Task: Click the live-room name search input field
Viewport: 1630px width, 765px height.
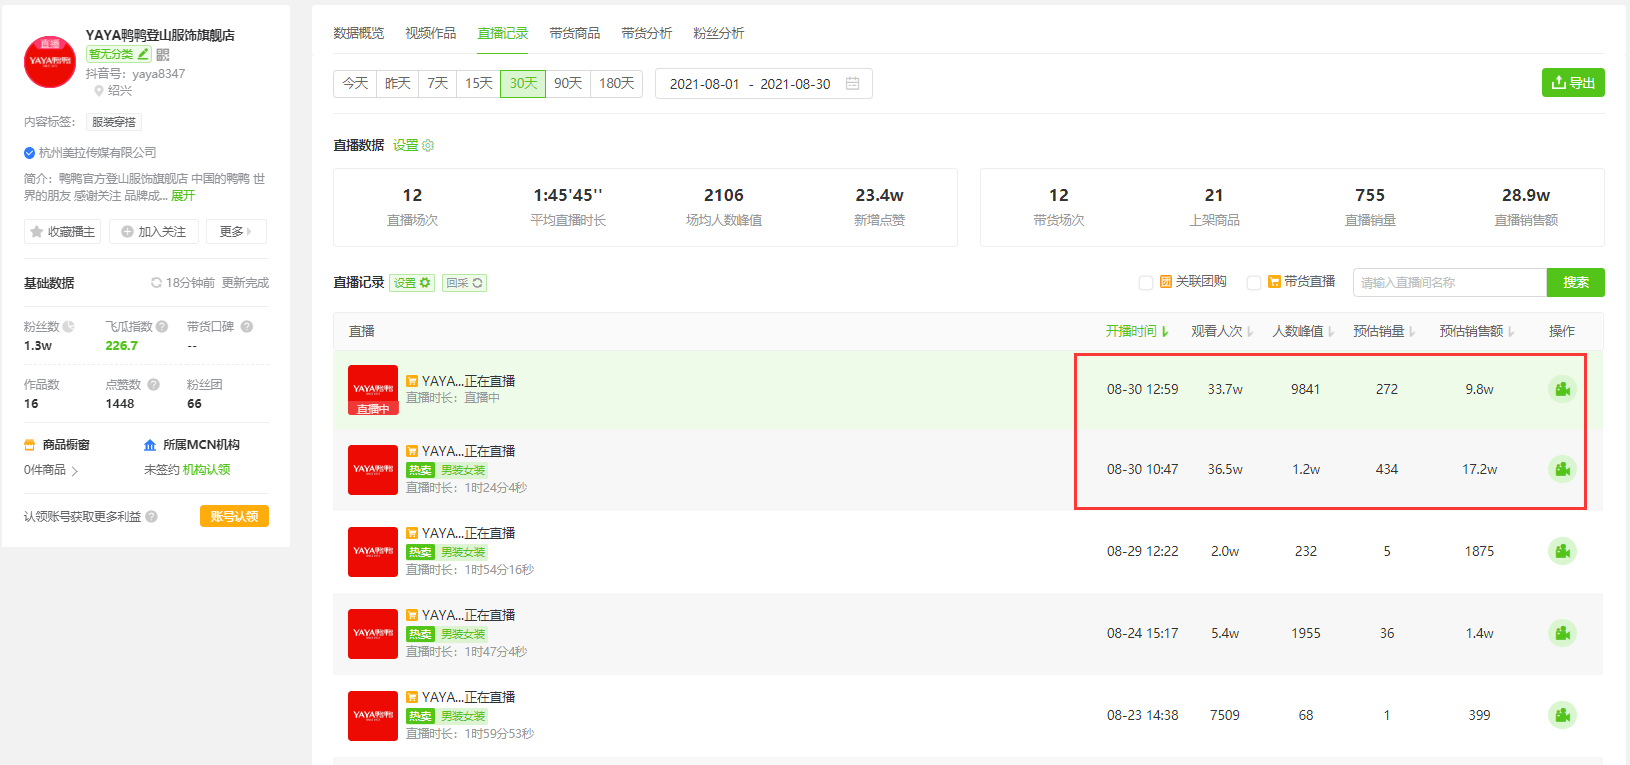Action: pyautogui.click(x=1449, y=283)
